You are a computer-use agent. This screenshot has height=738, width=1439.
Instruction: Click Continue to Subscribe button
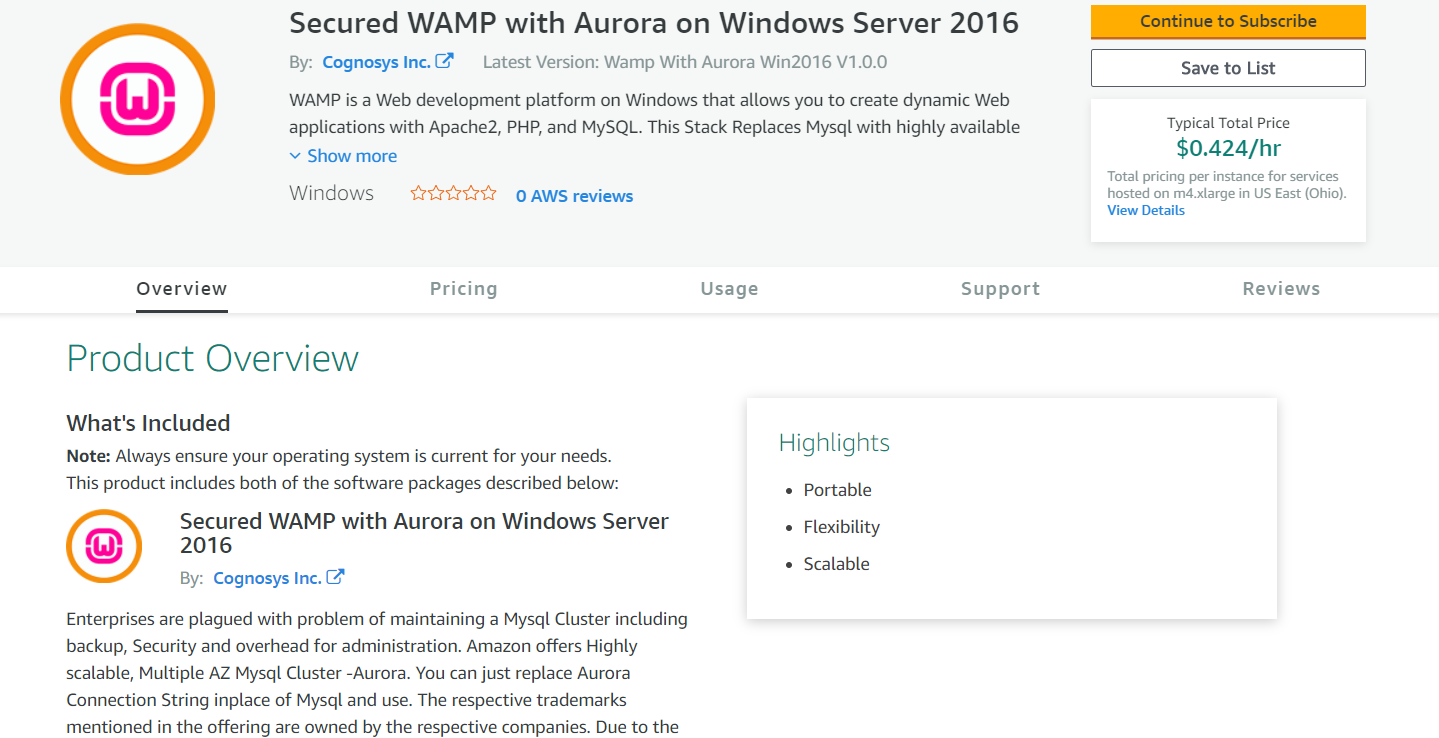1228,21
